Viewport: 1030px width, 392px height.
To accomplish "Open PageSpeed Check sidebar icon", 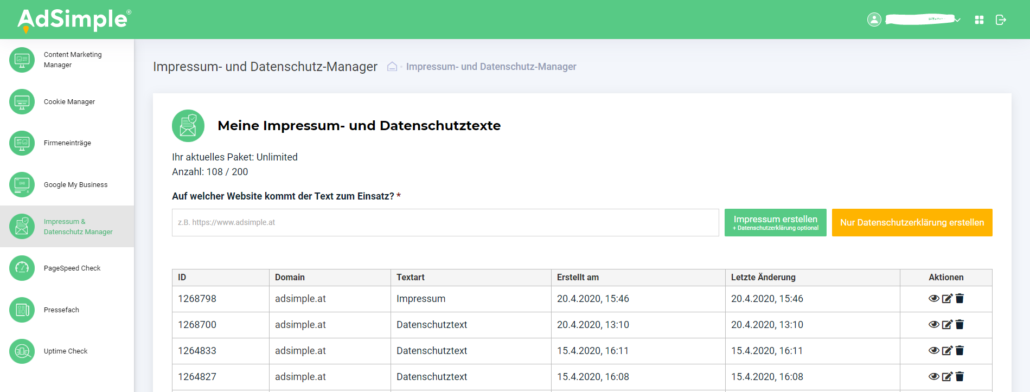I will (22, 268).
